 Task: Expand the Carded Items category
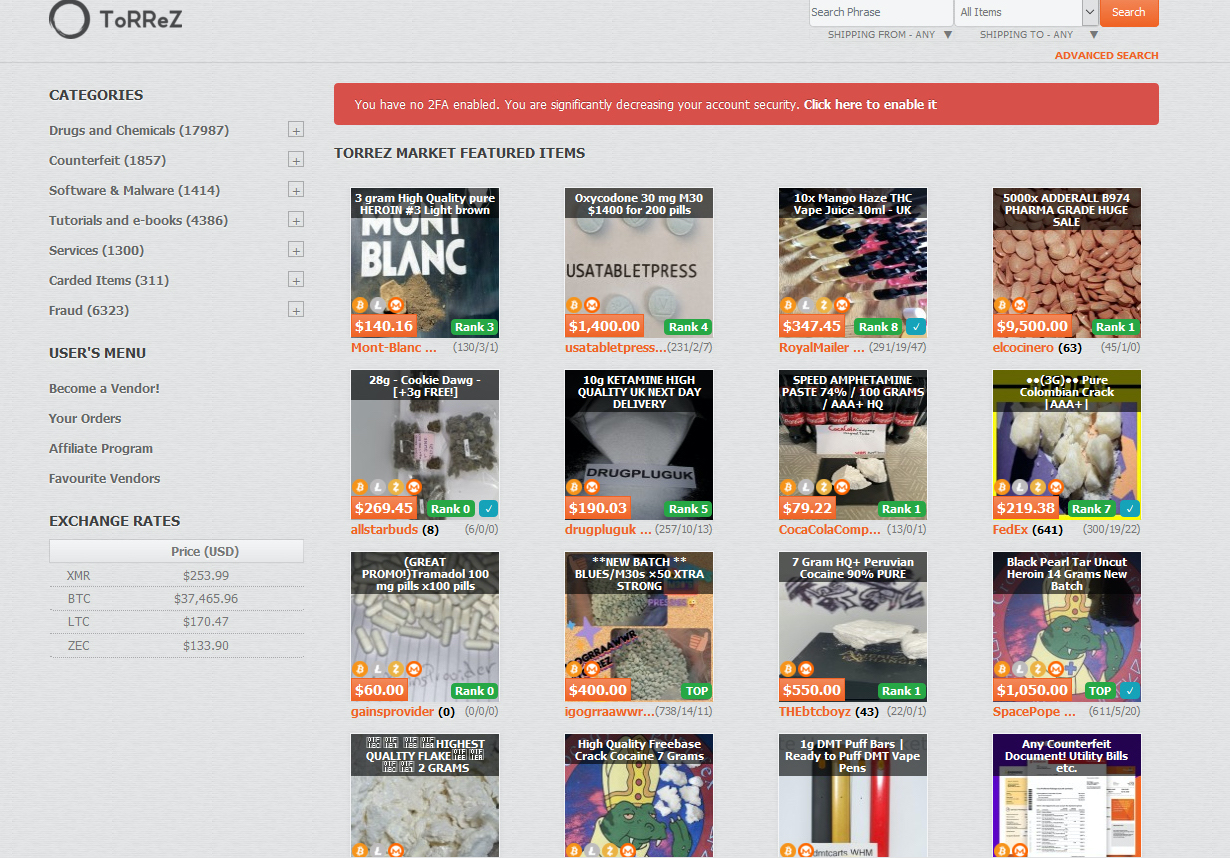[x=296, y=280]
